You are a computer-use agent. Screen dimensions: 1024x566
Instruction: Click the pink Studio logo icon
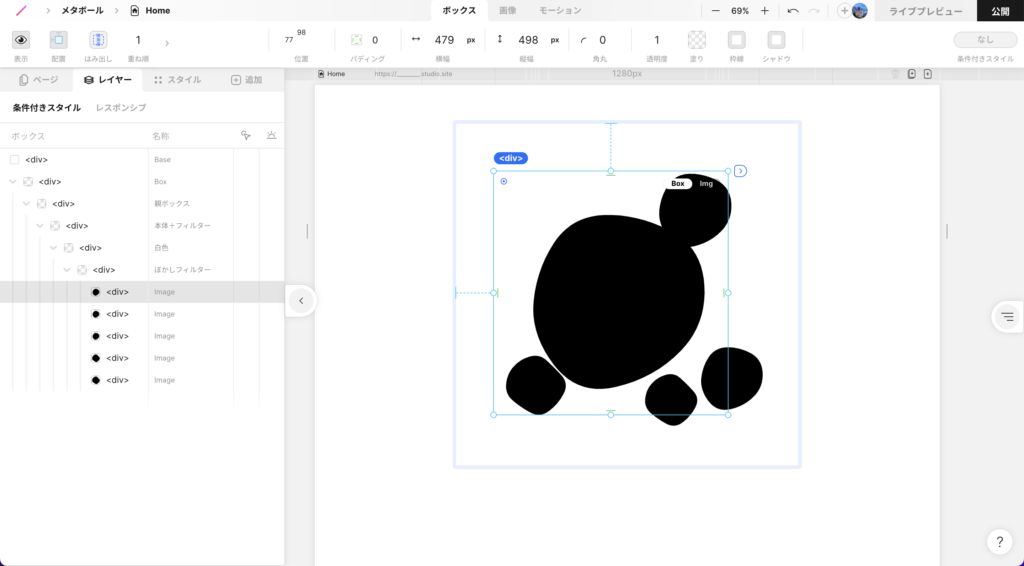[22, 10]
